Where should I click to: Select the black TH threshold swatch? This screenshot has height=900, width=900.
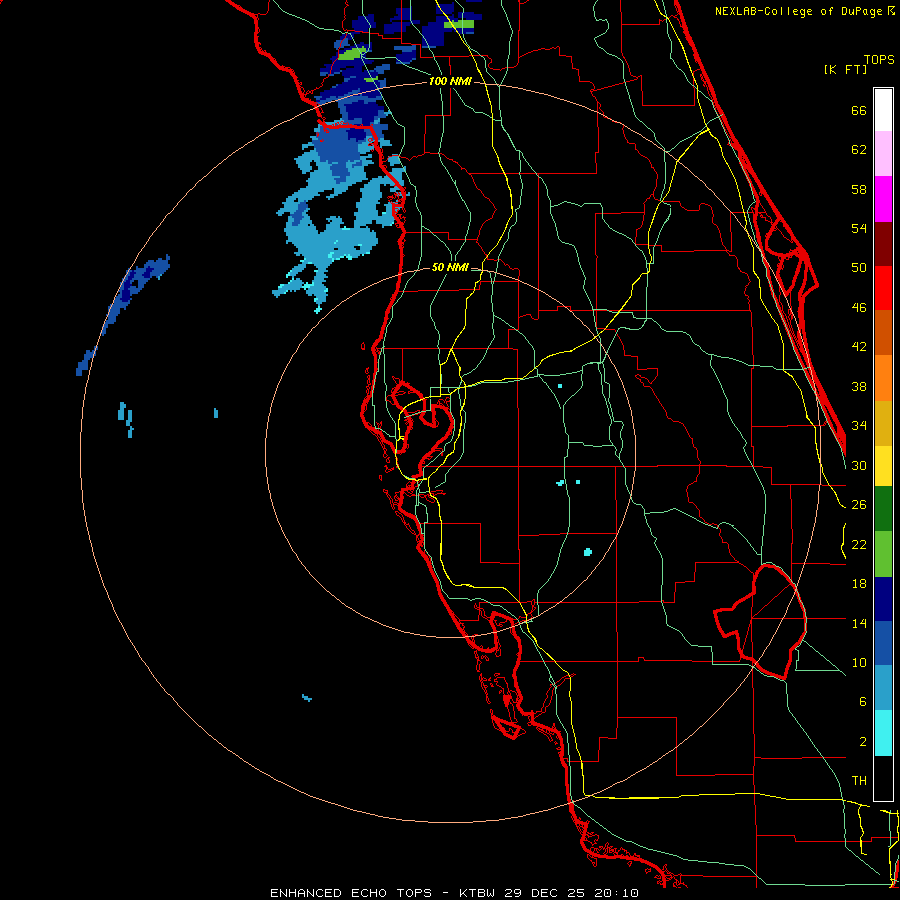[883, 778]
